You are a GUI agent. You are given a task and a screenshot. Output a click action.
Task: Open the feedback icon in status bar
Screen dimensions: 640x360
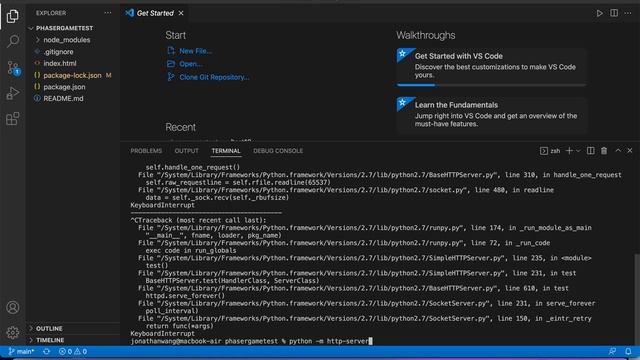pos(612,351)
